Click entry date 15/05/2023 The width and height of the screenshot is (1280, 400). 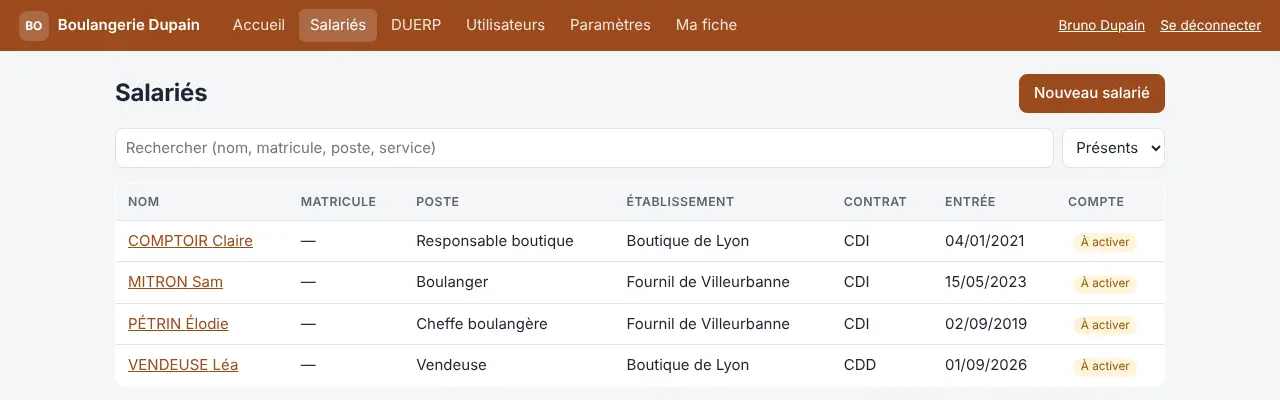986,282
